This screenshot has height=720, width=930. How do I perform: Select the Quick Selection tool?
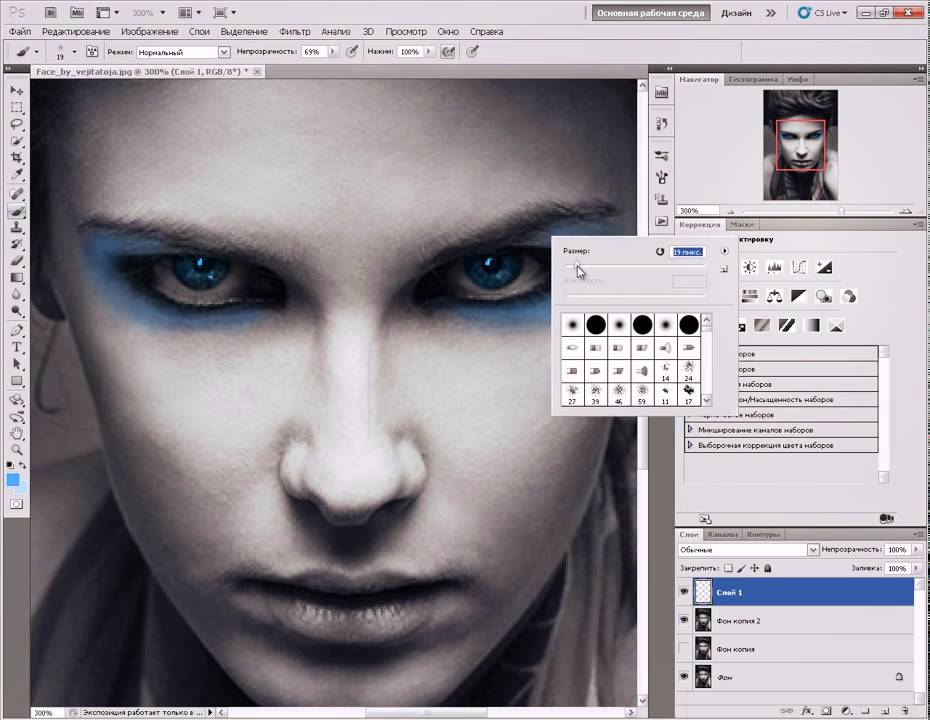pos(17,141)
